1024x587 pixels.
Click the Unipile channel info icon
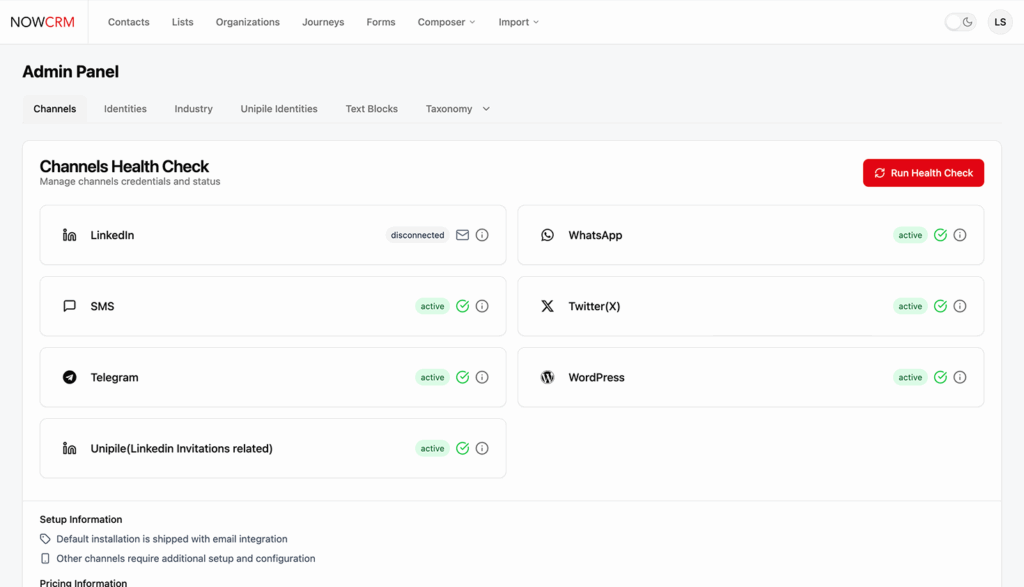click(x=482, y=448)
